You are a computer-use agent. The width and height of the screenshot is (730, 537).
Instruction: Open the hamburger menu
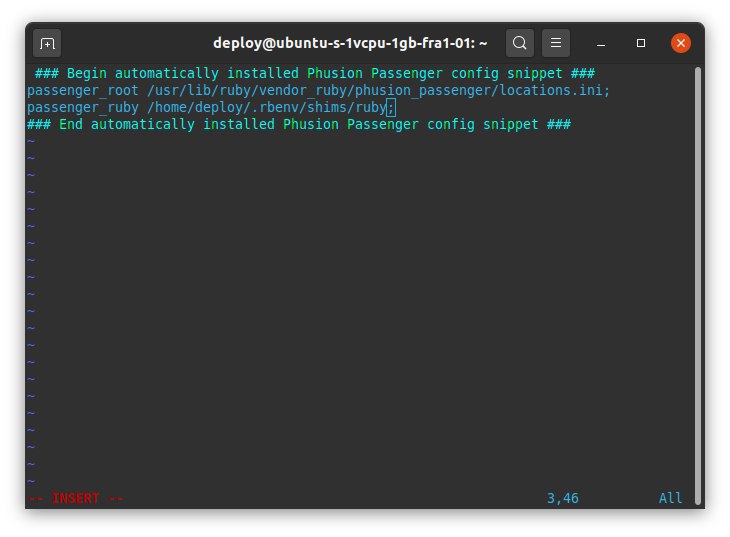(556, 43)
